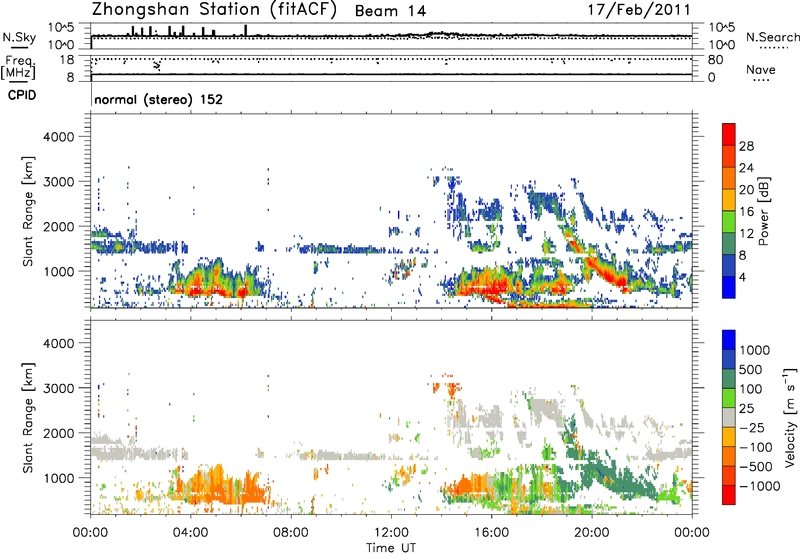
Task: Click the '20' label on the Power colorbar
Action: [746, 190]
